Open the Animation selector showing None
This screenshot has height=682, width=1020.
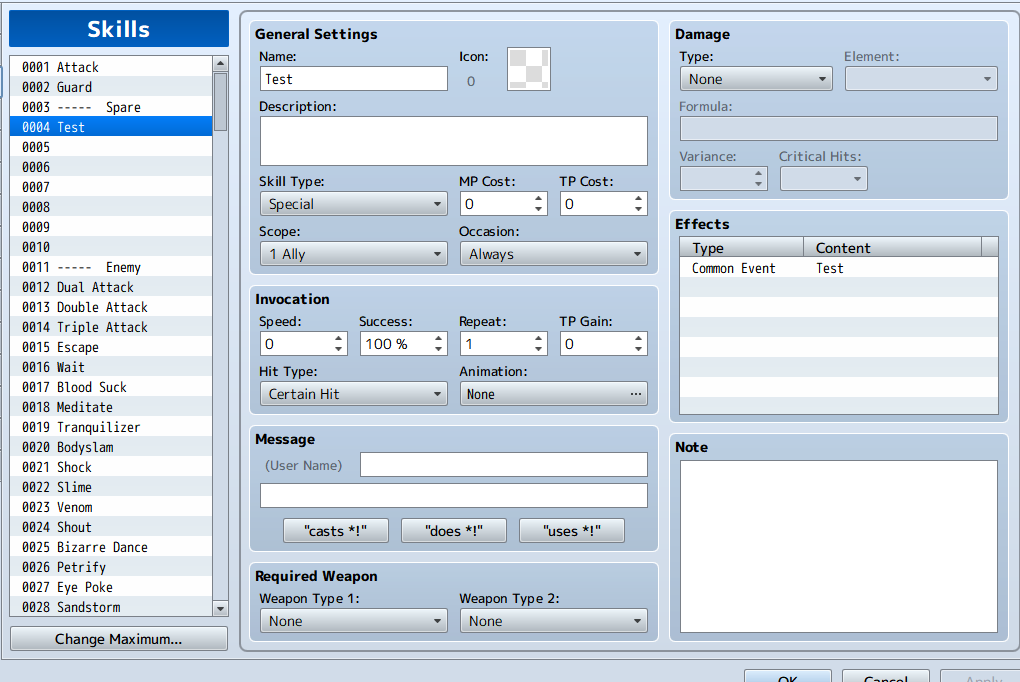tap(554, 394)
